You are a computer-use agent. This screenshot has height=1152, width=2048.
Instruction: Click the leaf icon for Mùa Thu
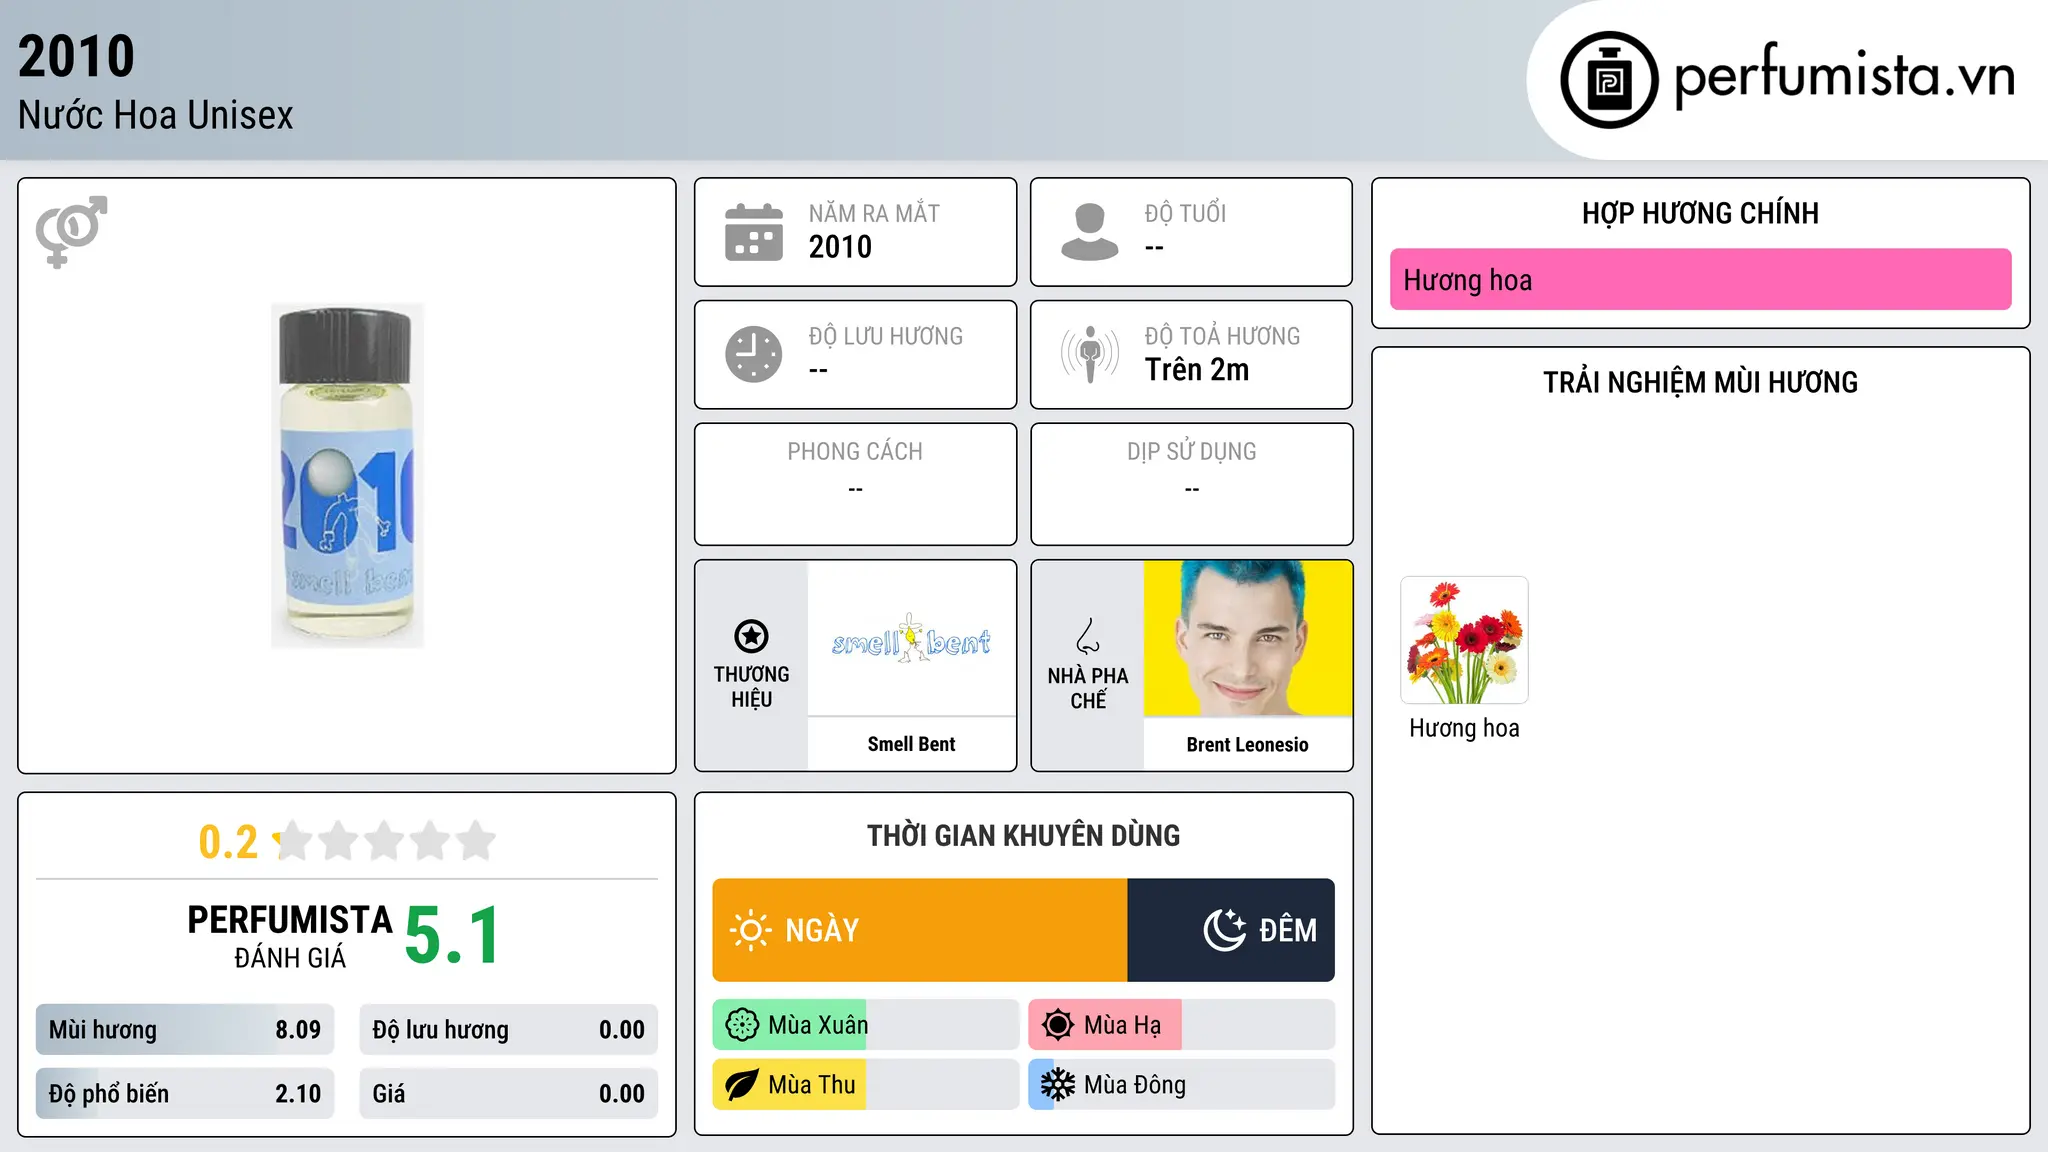coord(742,1085)
